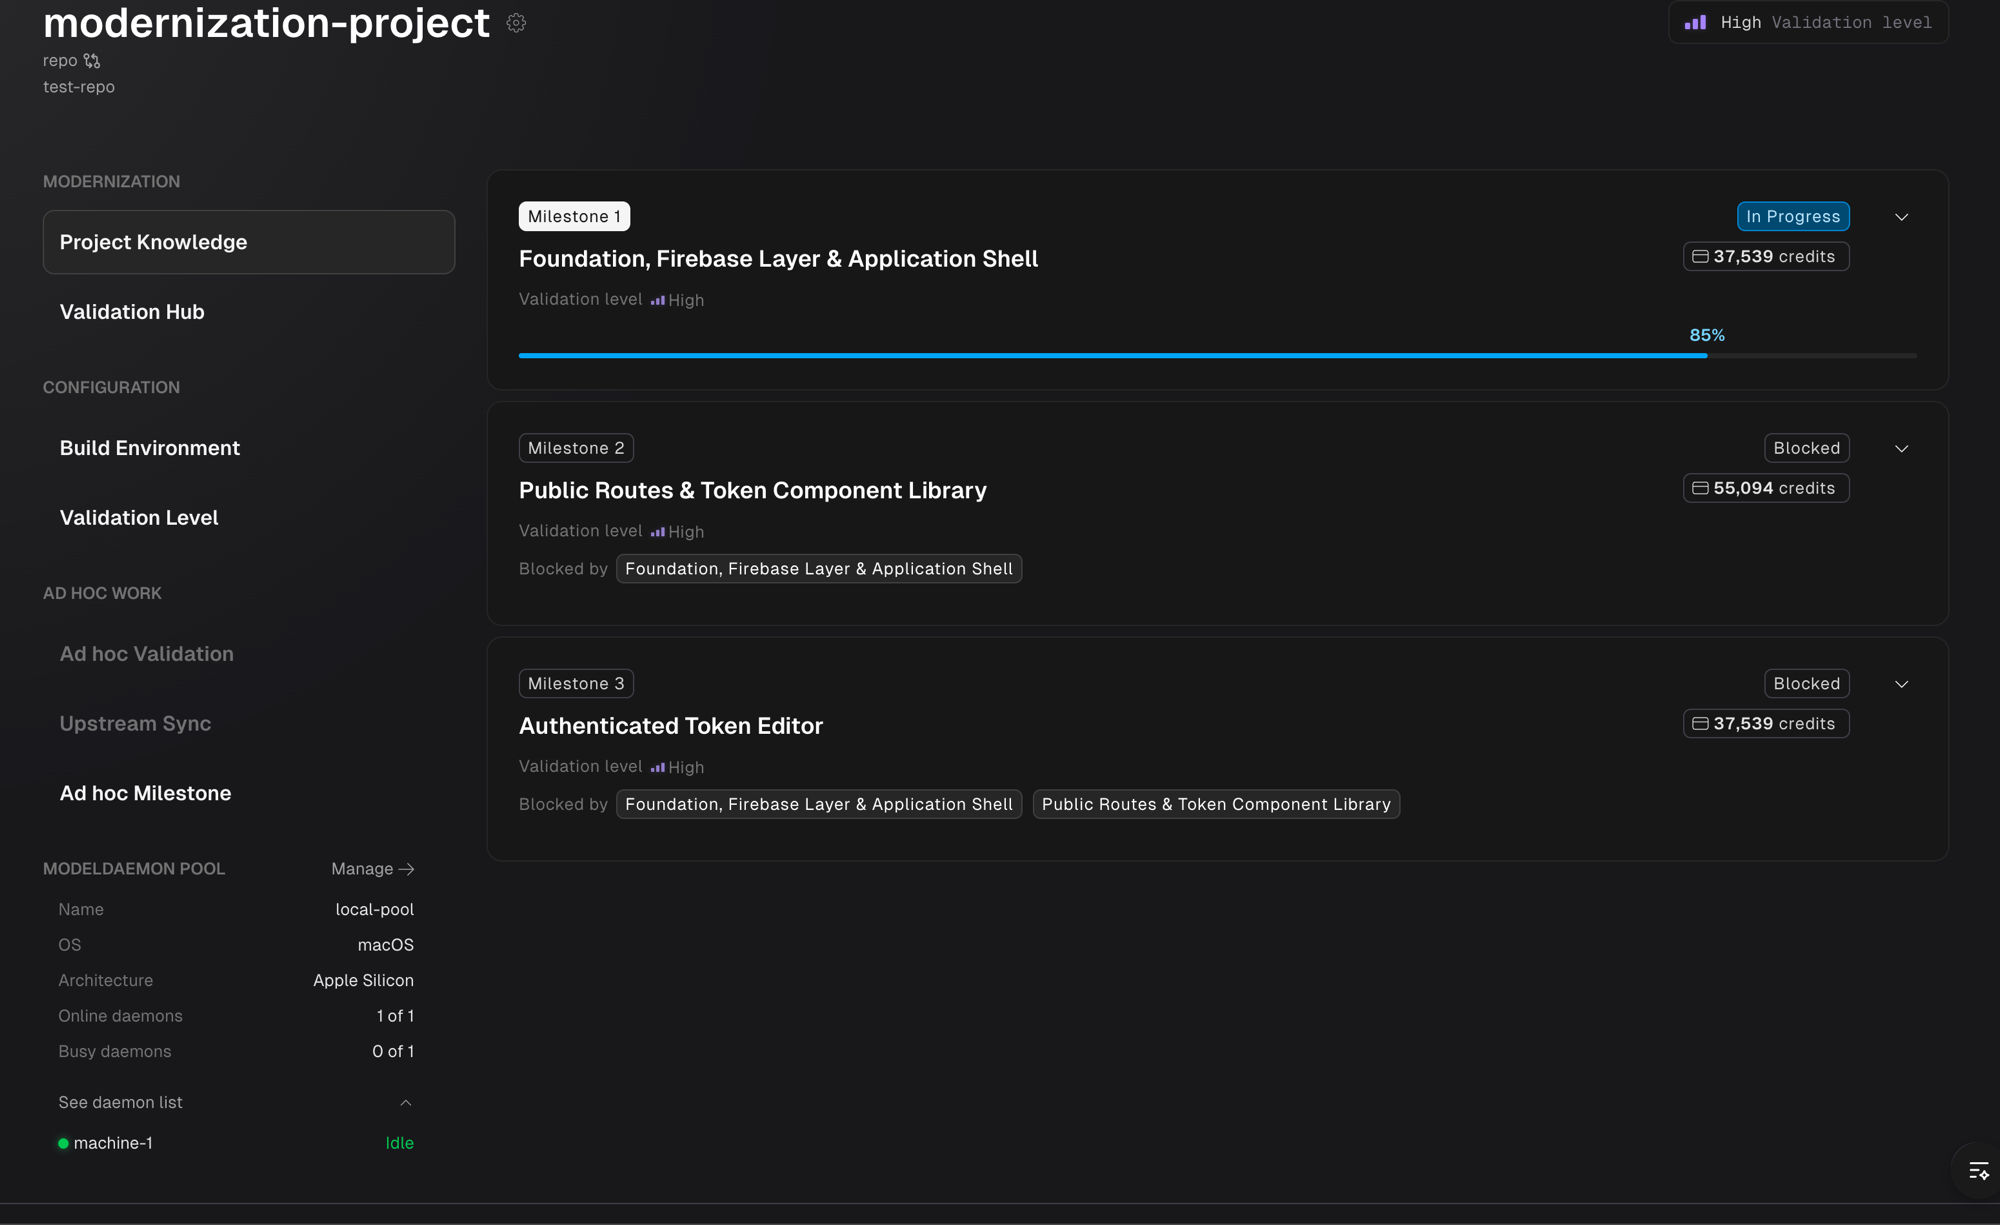Click 37,539 credits badge in Milestone 1
The width and height of the screenshot is (2000, 1225).
point(1766,257)
